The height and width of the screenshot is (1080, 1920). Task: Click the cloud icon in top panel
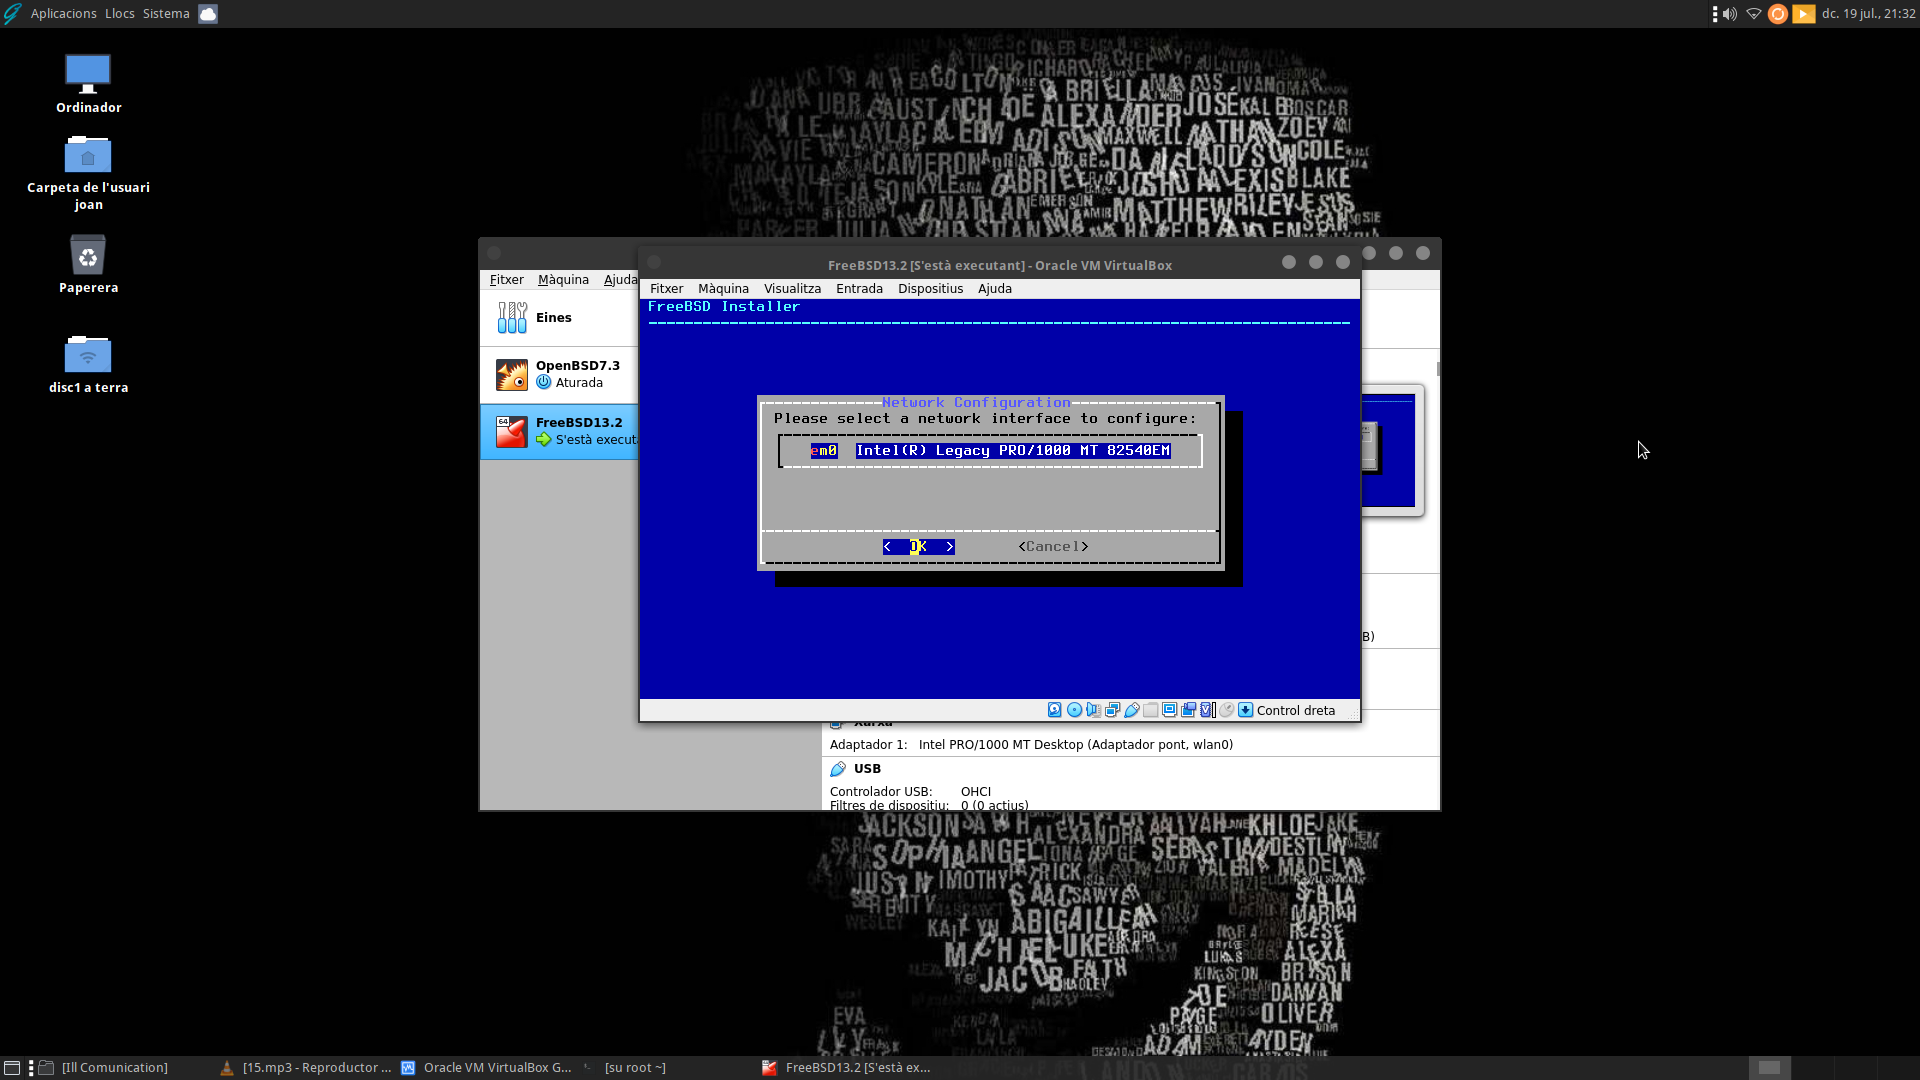208,14
